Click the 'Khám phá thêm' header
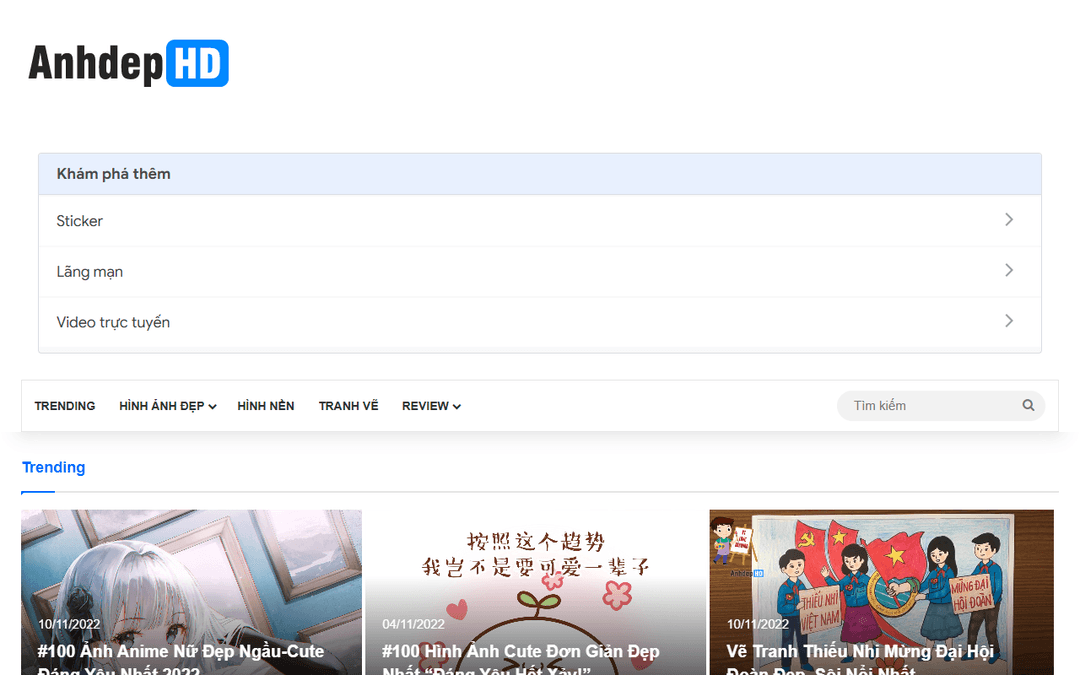 click(x=539, y=174)
